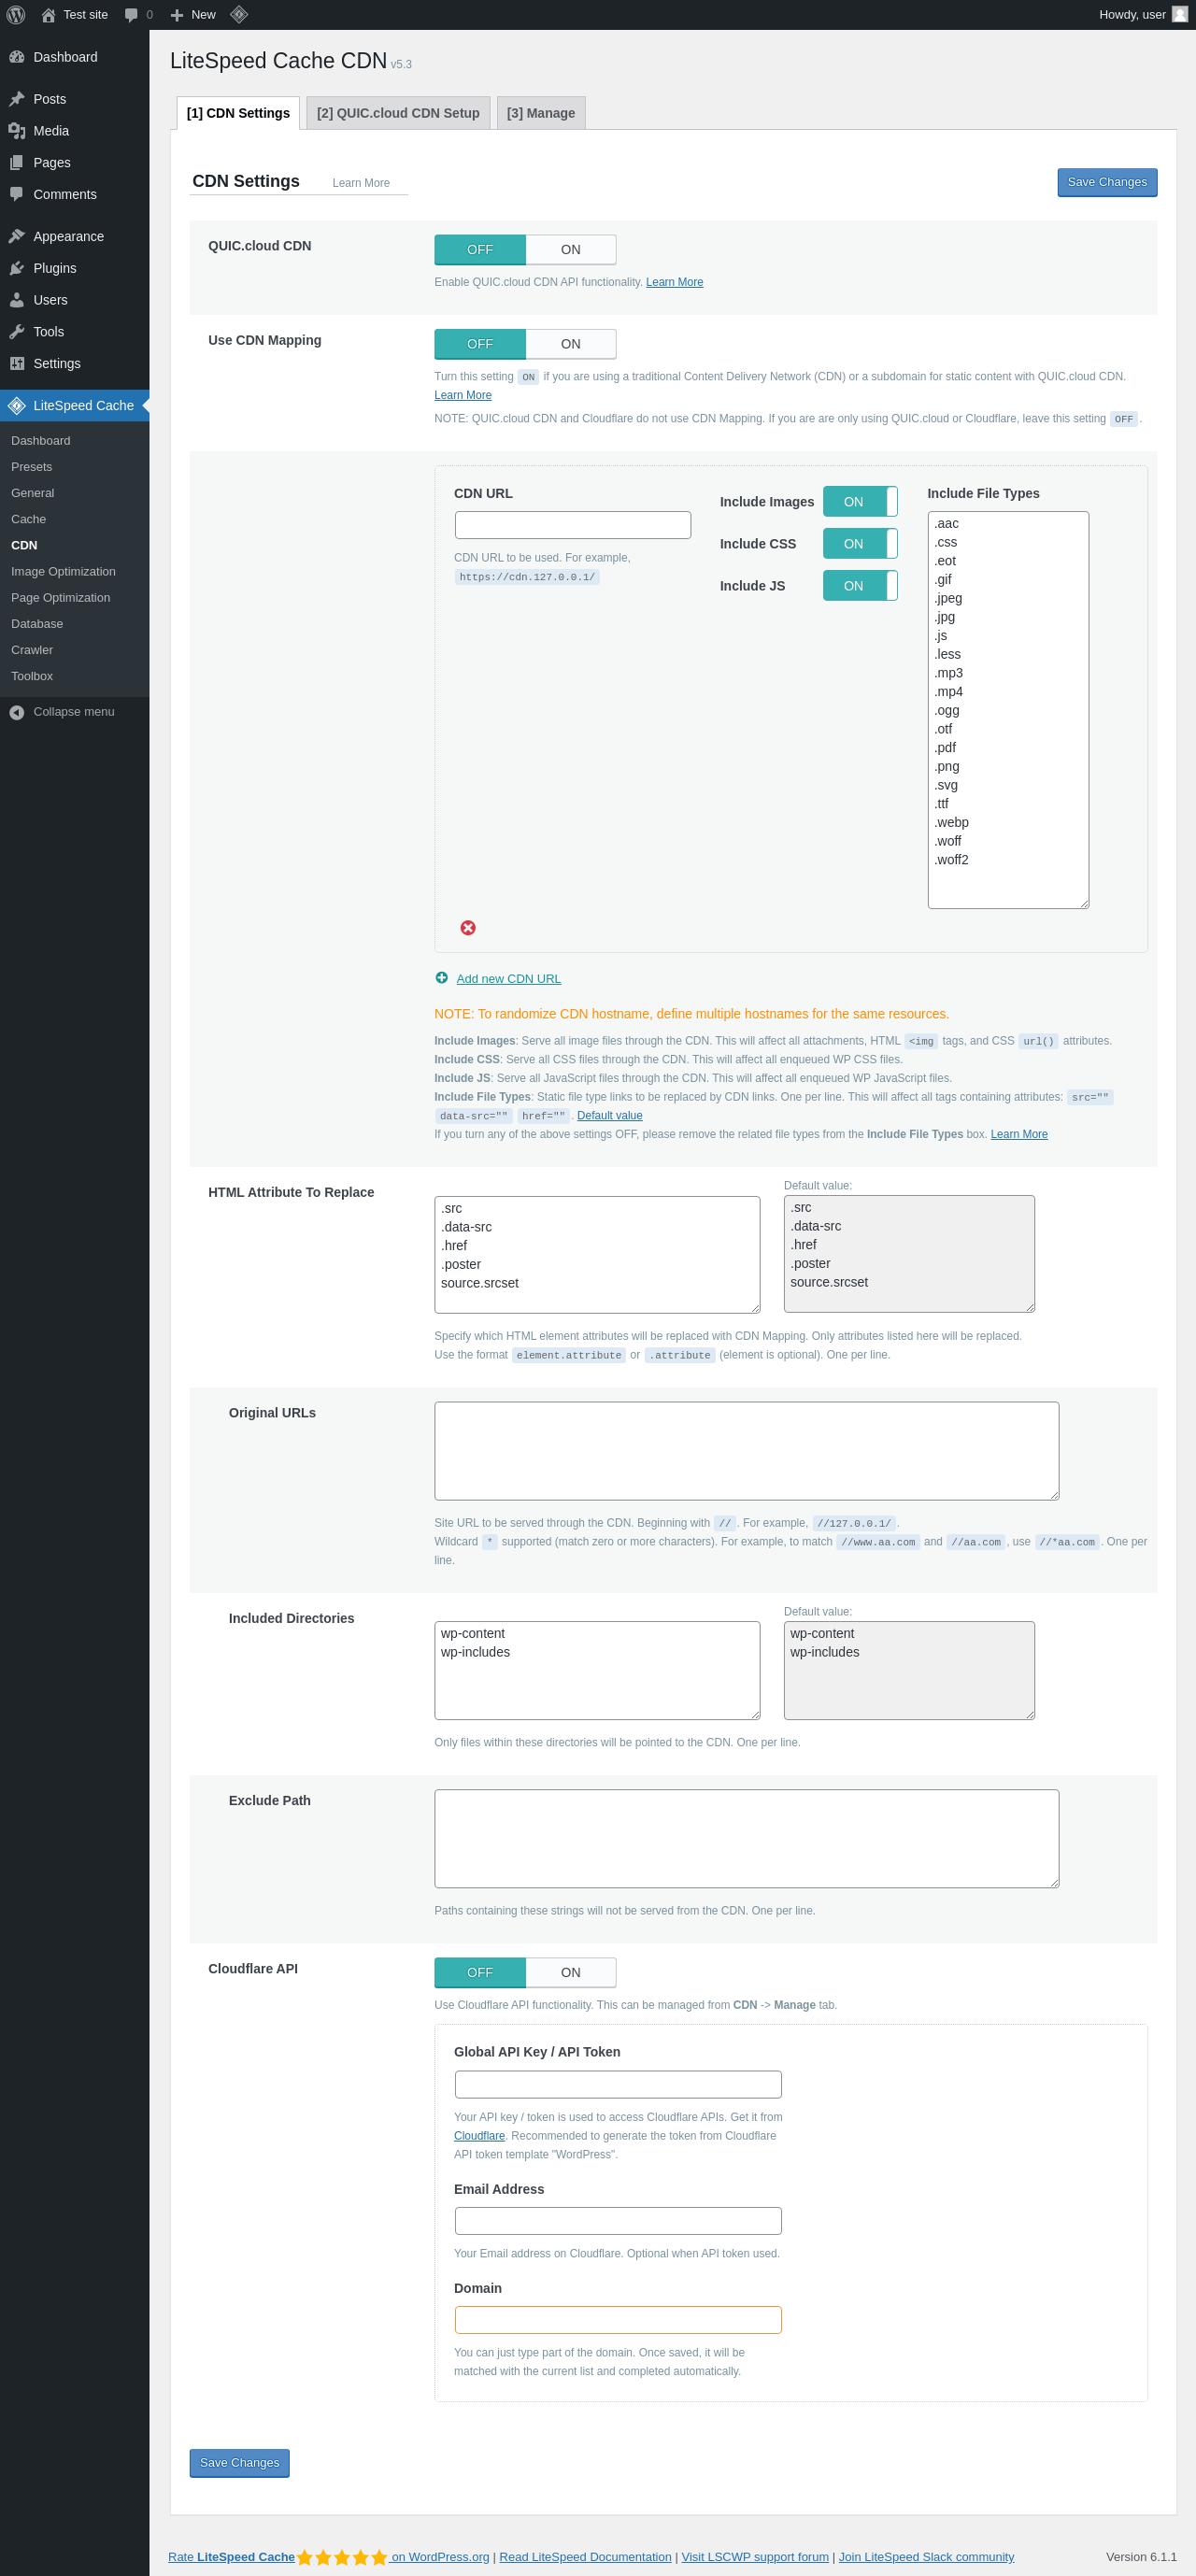Click the top Save Changes button
Screen dimensions: 1196x2576
coord(1107,182)
